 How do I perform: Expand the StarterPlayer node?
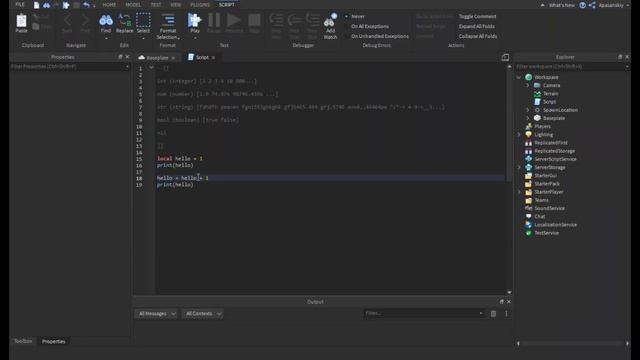pyautogui.click(x=519, y=192)
